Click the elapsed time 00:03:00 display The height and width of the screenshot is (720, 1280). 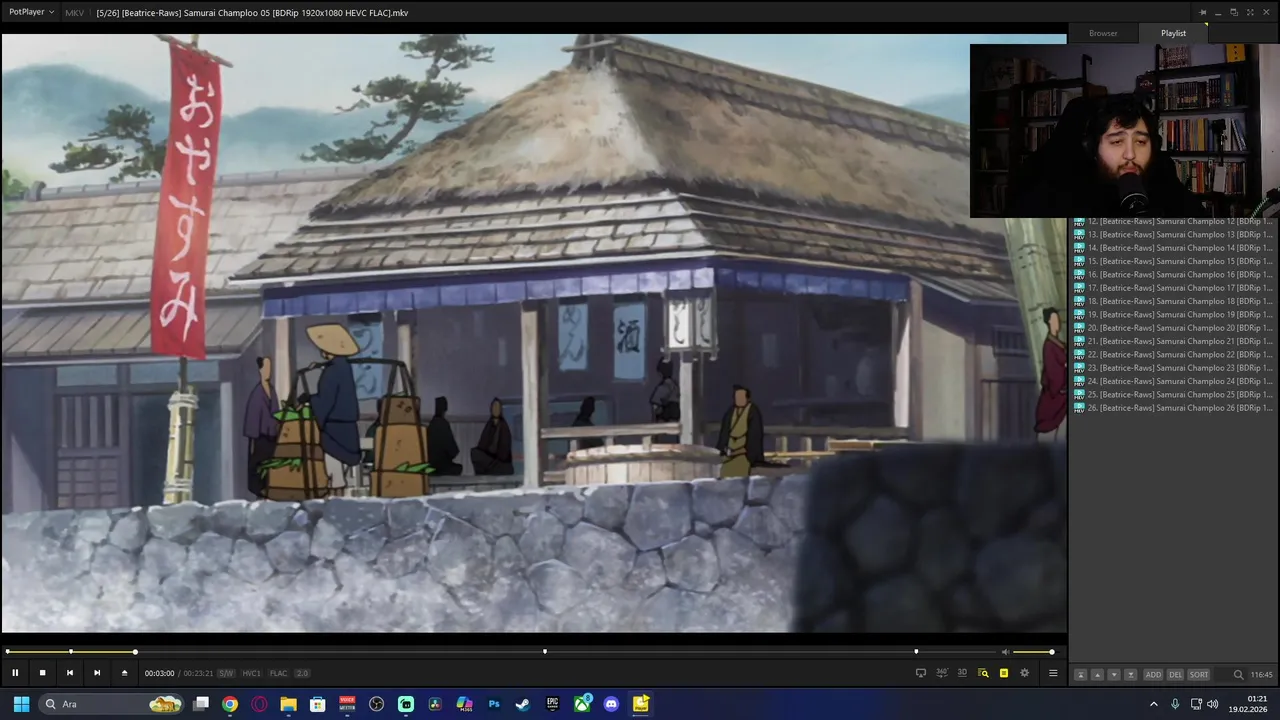[159, 673]
